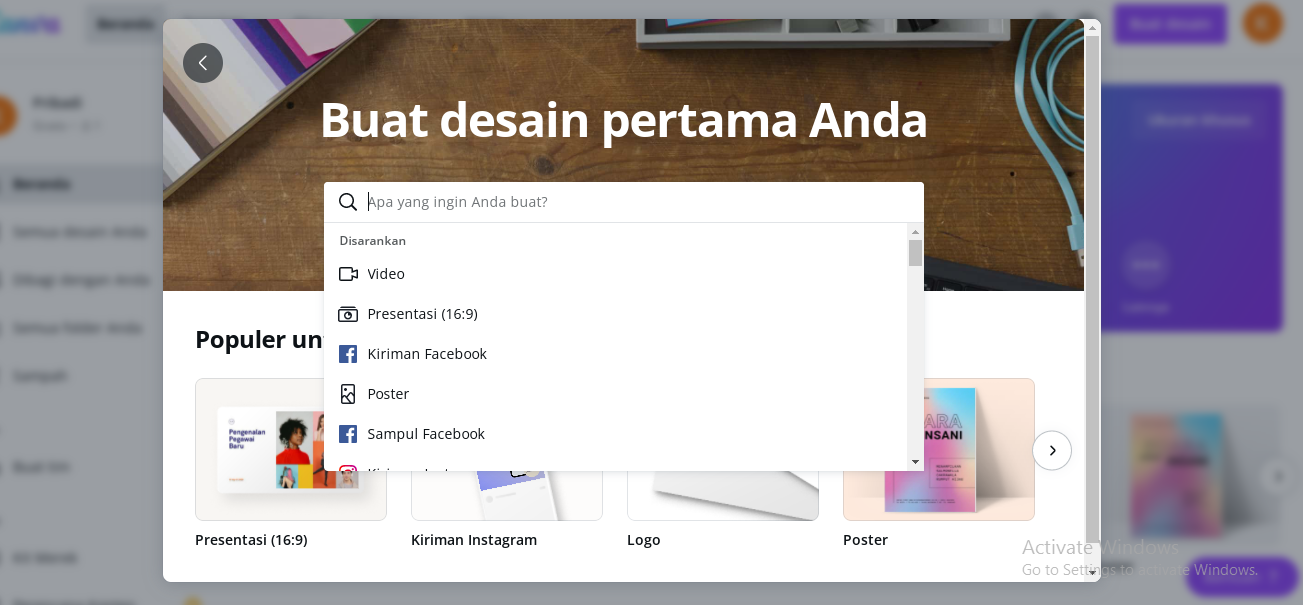Select the Video suggestion
Screen dimensions: 1303x605
tap(615, 274)
